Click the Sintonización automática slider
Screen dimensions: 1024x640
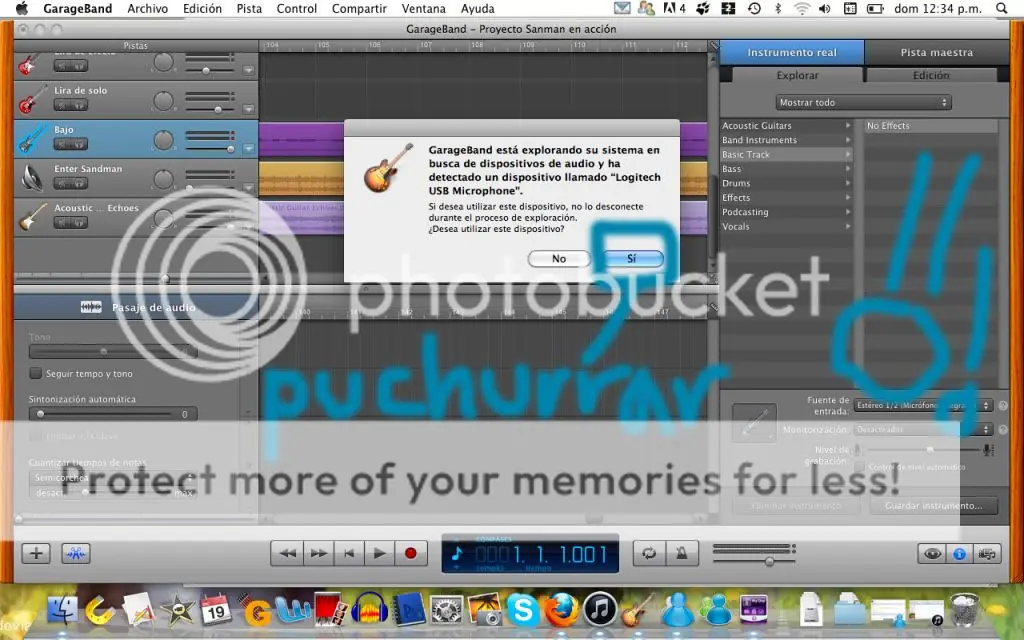[112, 414]
